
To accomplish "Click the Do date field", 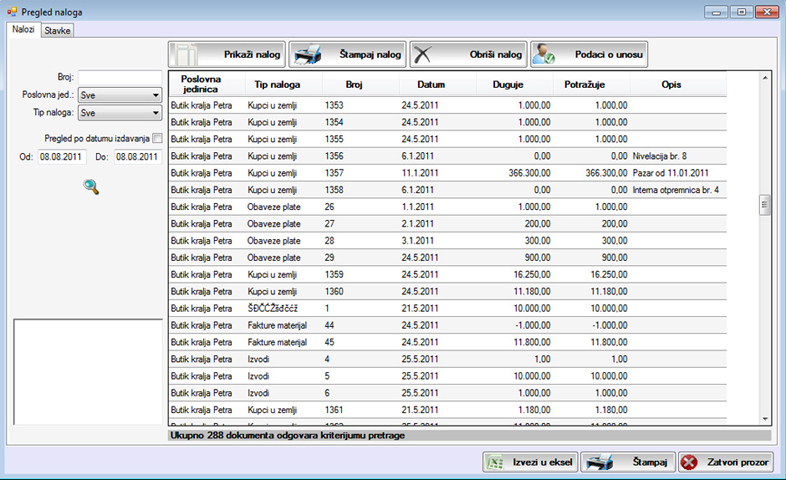I will (x=137, y=157).
